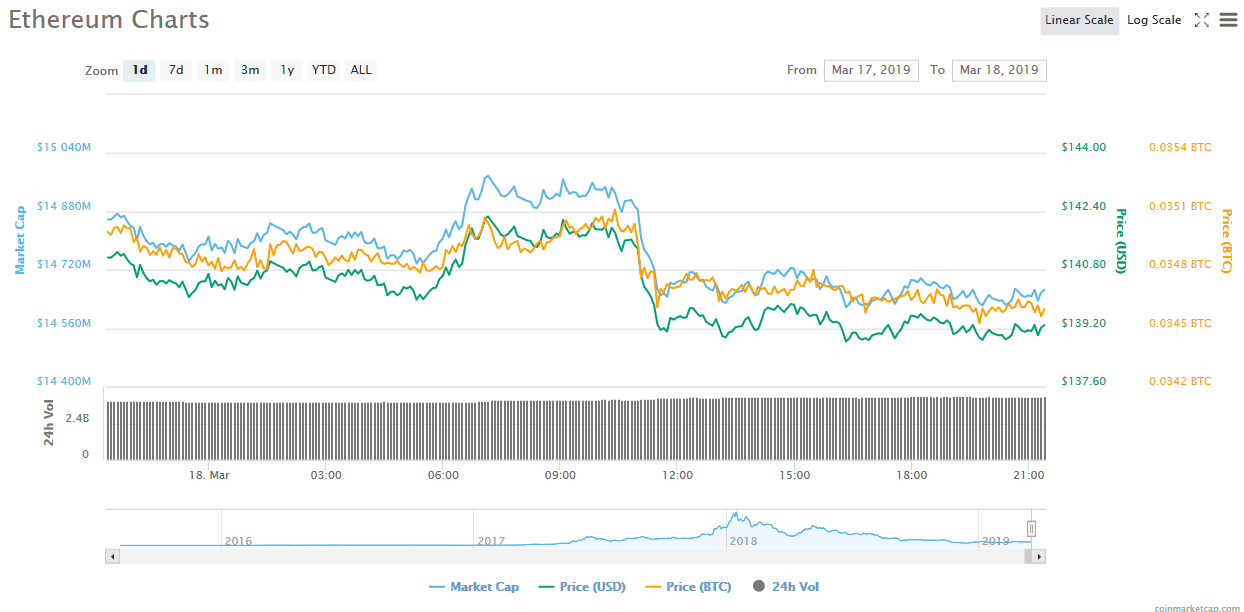This screenshot has width=1244, height=612.
Task: Set zoom to YTD
Action: pyautogui.click(x=323, y=70)
